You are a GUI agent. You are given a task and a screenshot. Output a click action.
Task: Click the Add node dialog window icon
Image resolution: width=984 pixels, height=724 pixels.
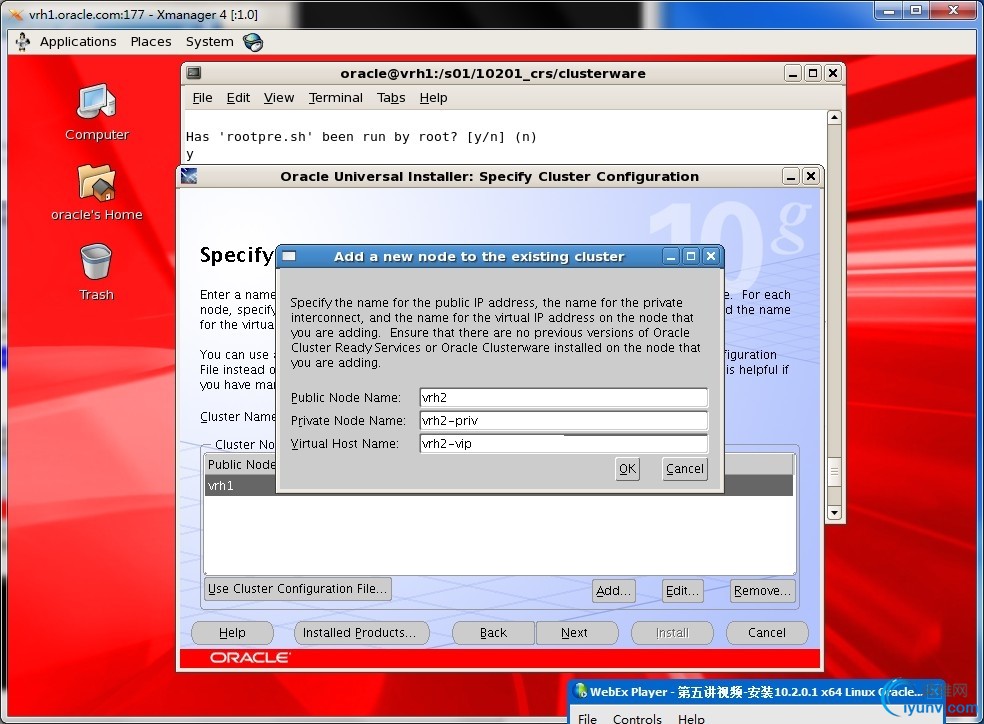coord(289,256)
